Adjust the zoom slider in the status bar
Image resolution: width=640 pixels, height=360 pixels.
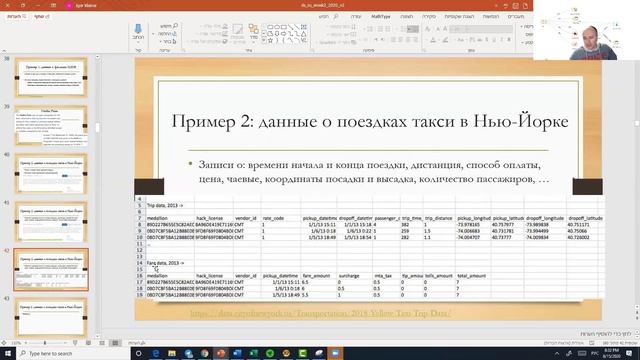click(x=45, y=343)
